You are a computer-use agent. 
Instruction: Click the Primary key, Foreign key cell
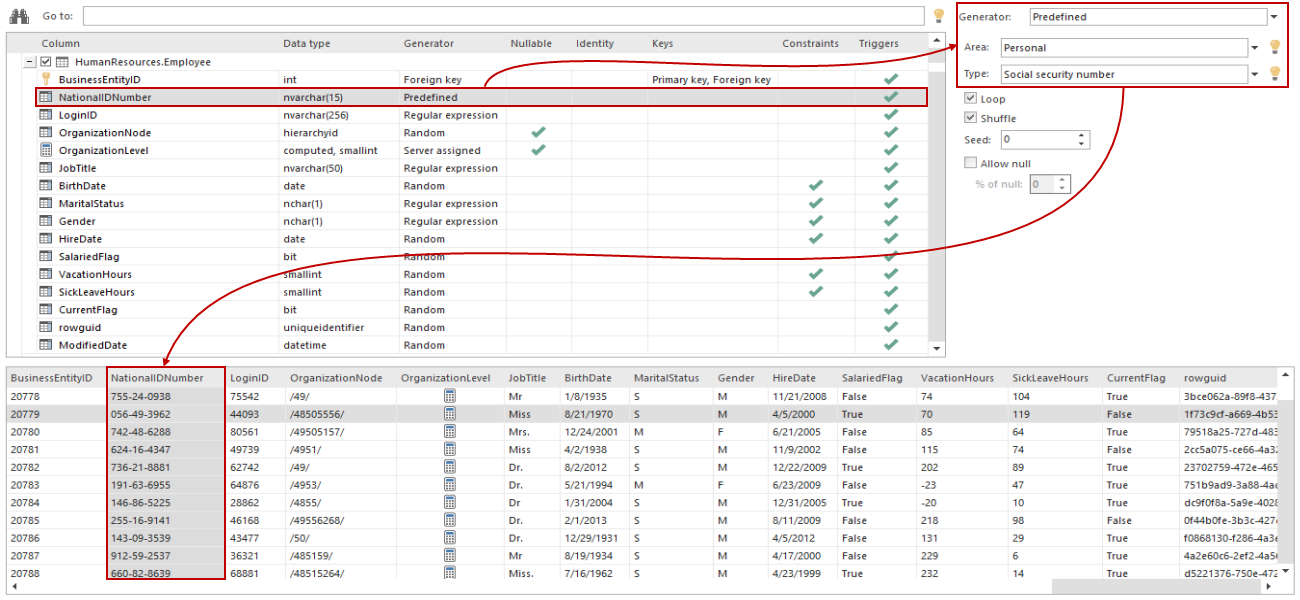[x=711, y=79]
